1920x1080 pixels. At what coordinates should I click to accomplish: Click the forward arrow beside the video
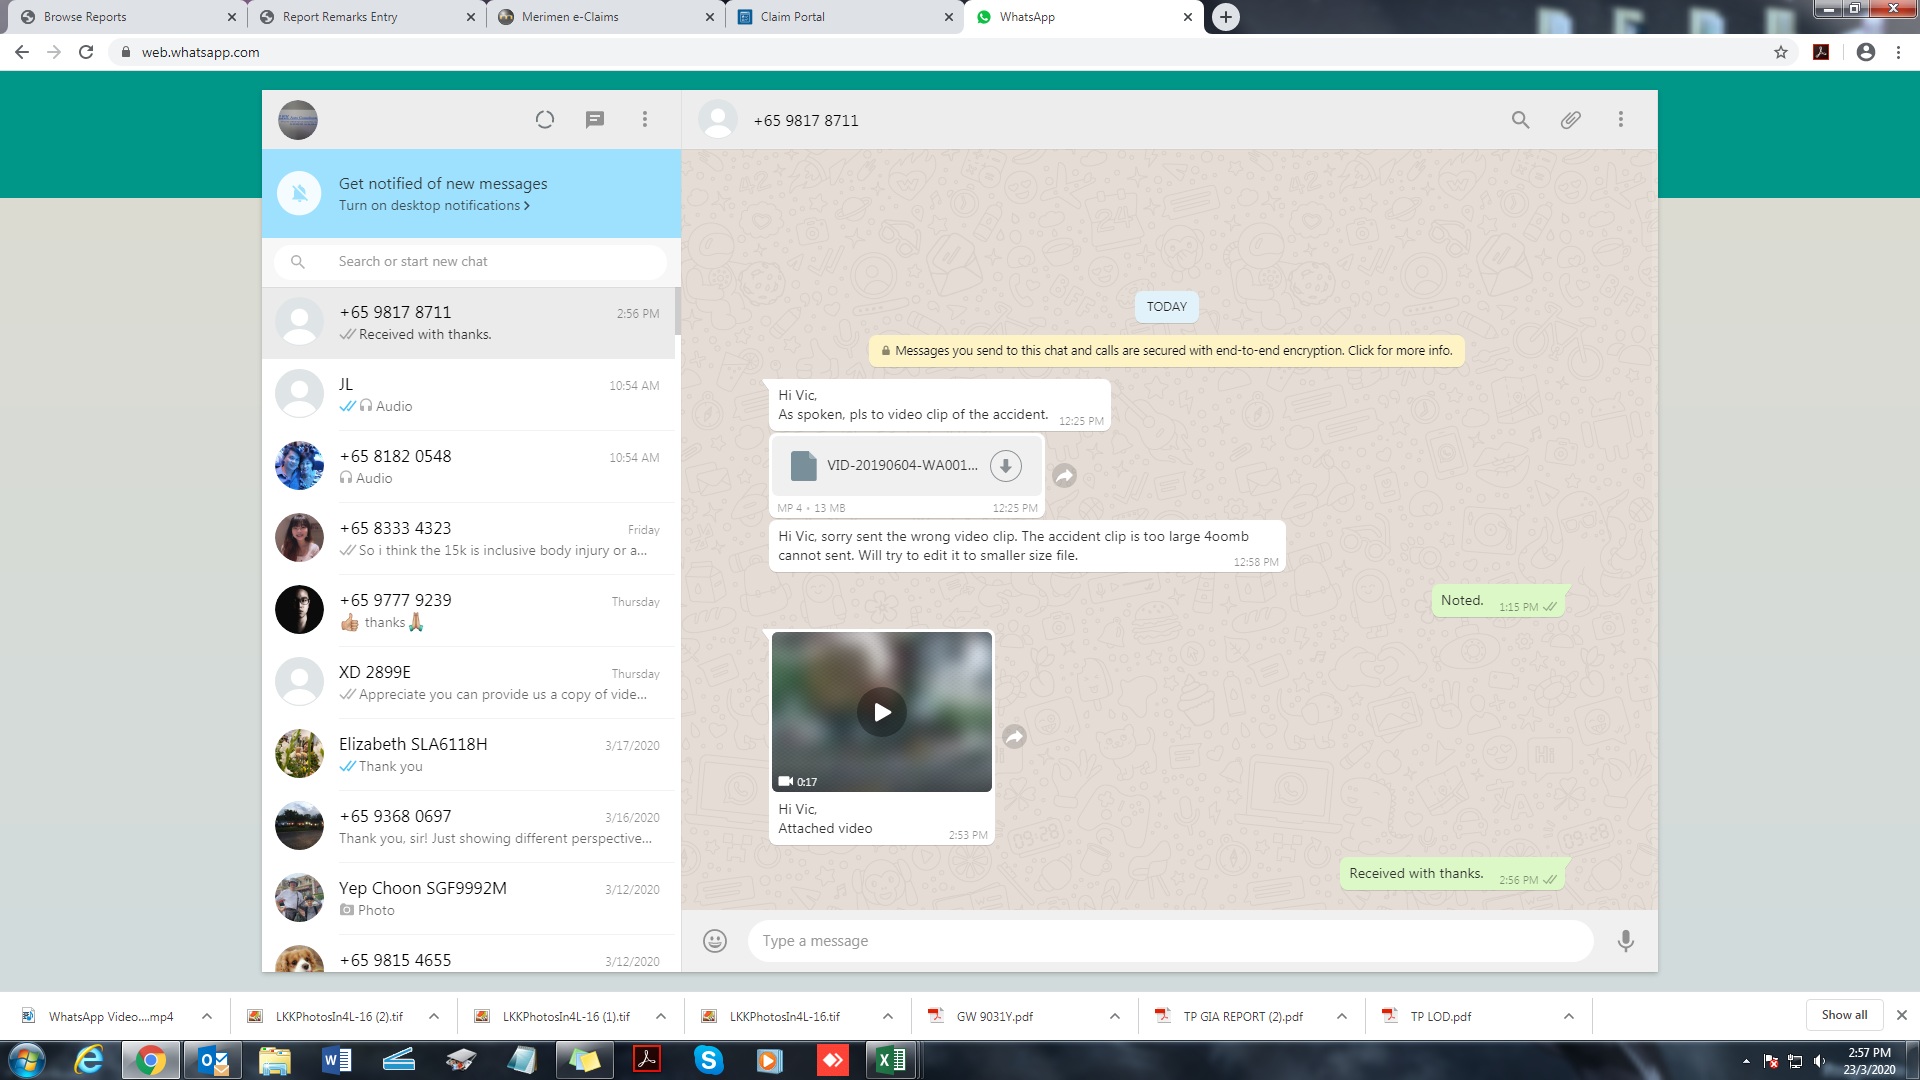pos(1014,737)
